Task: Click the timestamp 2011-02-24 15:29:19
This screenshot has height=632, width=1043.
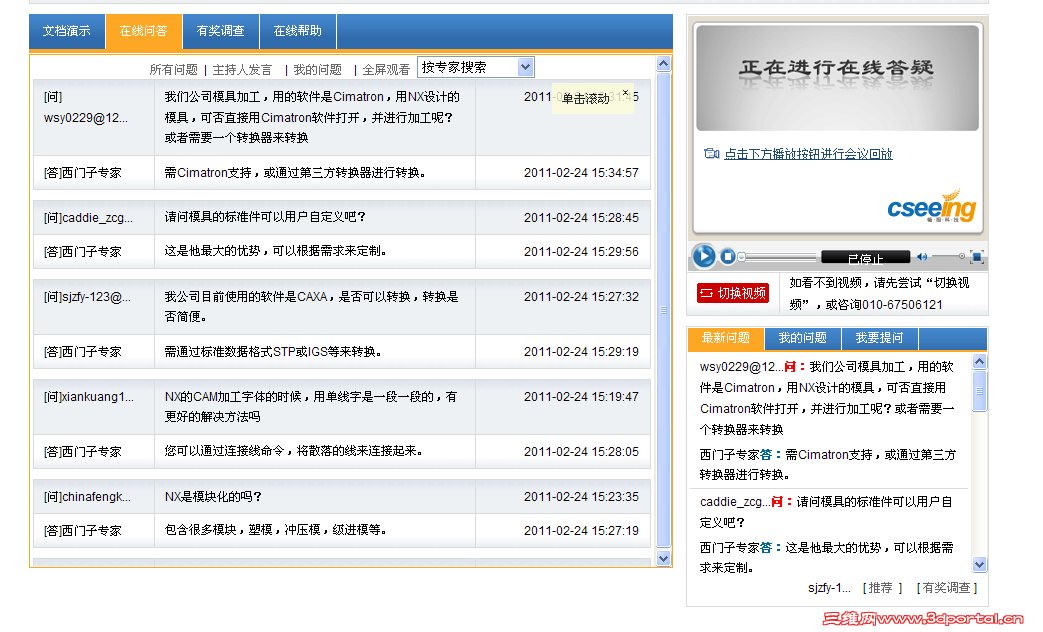Action: click(x=581, y=351)
